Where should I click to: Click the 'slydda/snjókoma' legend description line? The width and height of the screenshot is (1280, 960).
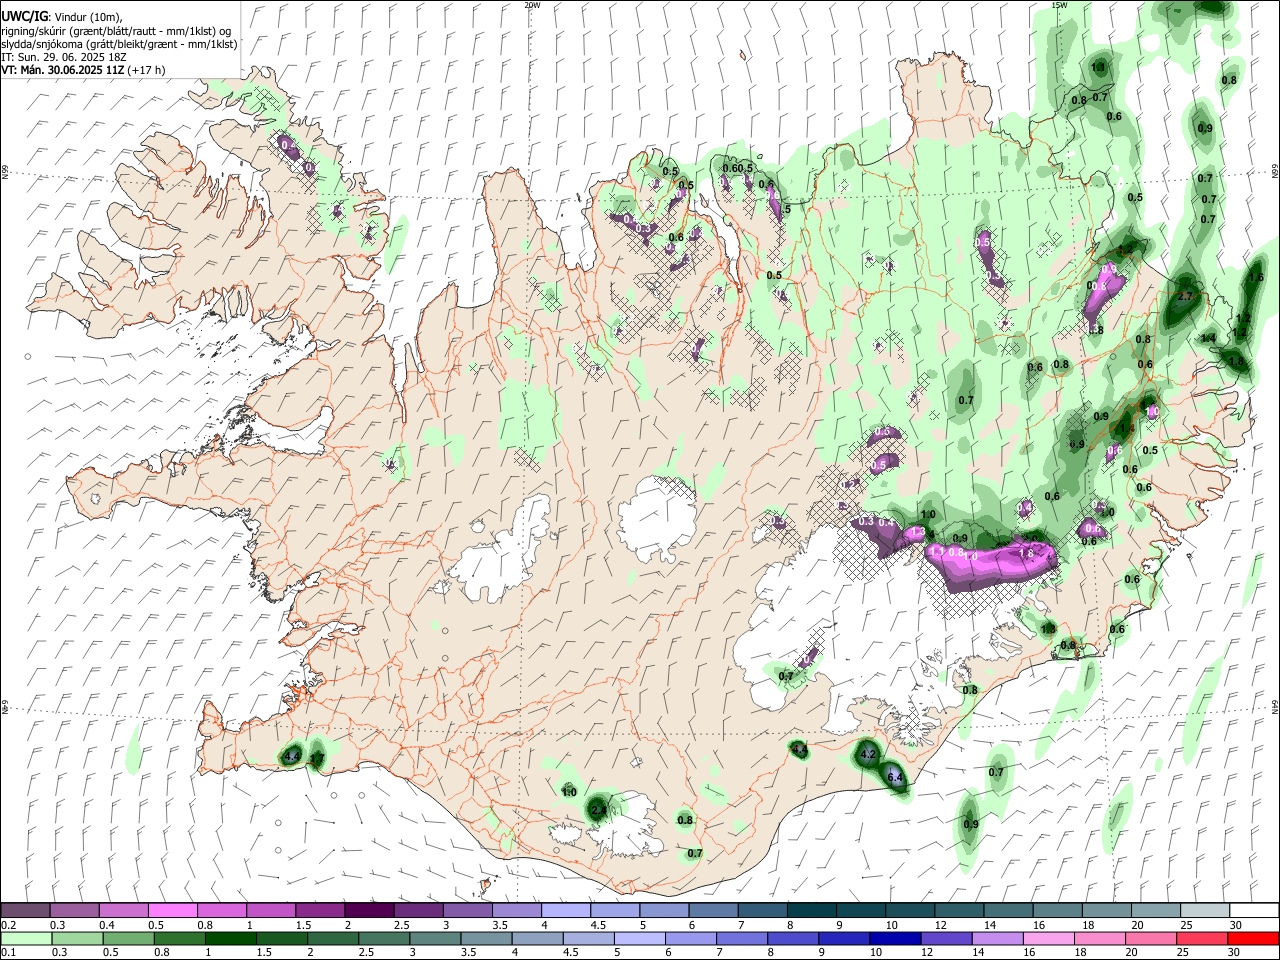120,44
